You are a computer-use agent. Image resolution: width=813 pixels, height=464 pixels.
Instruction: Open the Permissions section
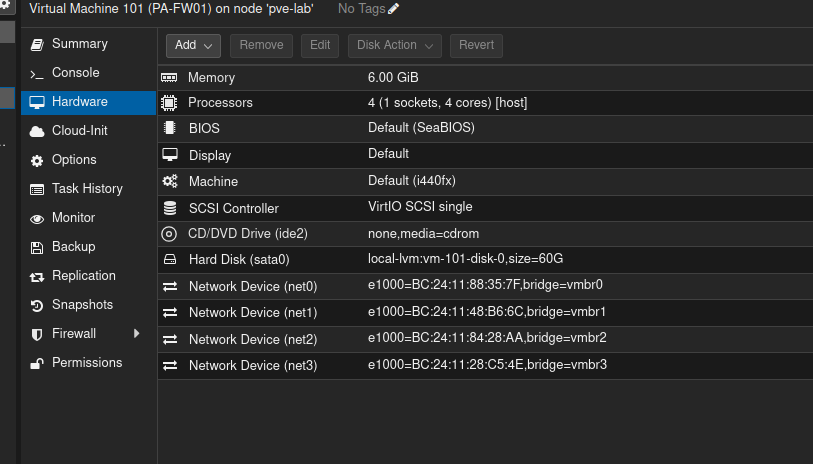89,363
